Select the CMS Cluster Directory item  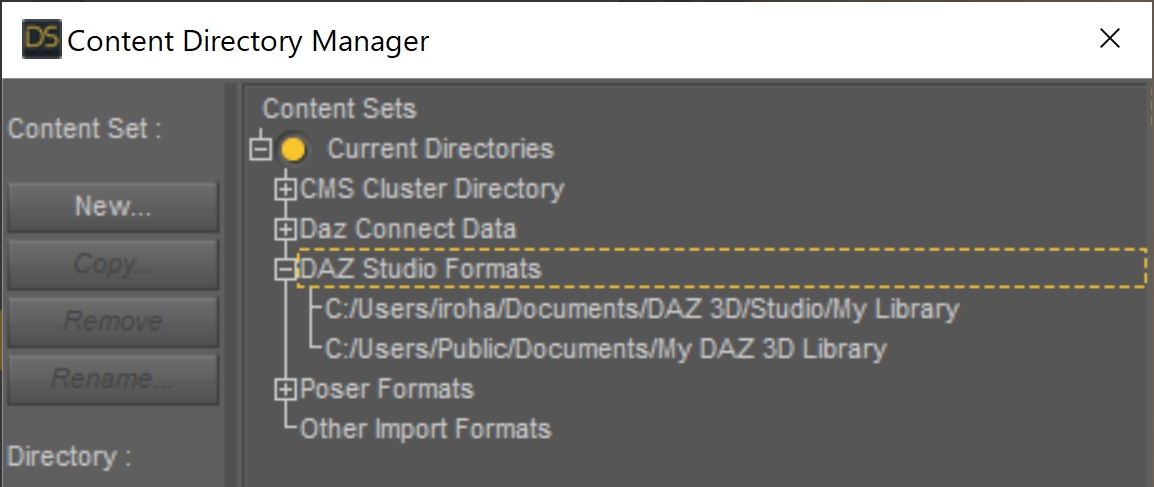432,189
